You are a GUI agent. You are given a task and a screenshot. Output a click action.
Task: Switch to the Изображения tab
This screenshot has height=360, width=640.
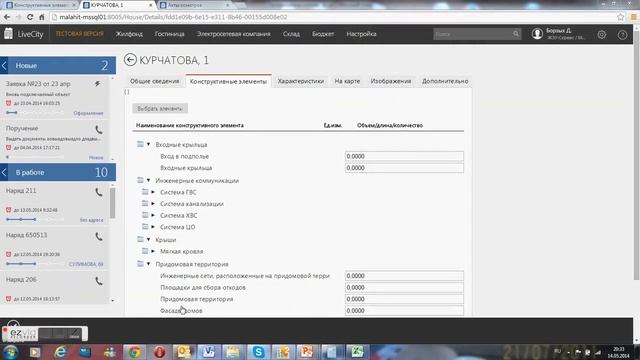point(391,81)
